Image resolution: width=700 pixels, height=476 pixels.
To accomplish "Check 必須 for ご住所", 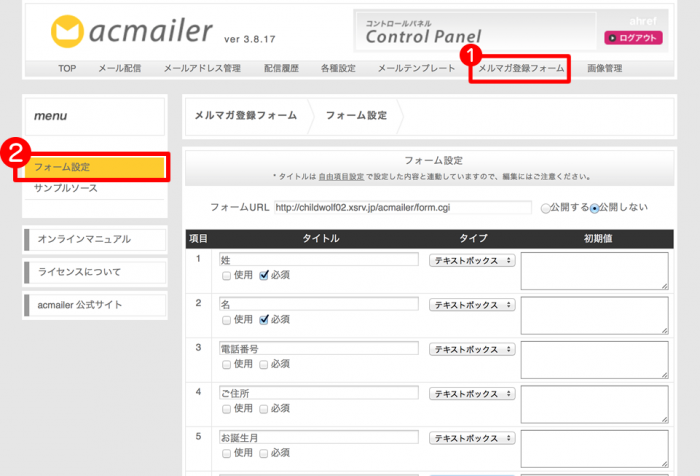I will (x=263, y=409).
